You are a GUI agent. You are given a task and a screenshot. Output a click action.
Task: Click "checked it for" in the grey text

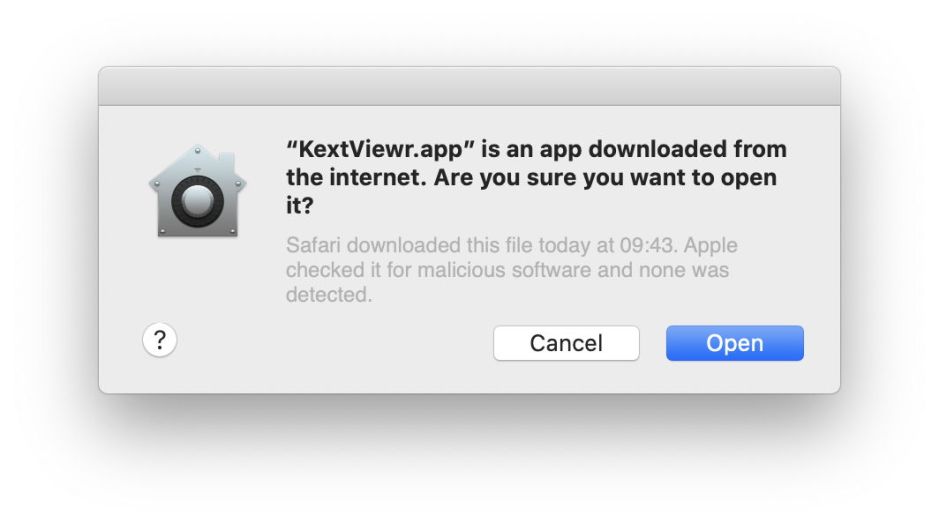click(342, 270)
